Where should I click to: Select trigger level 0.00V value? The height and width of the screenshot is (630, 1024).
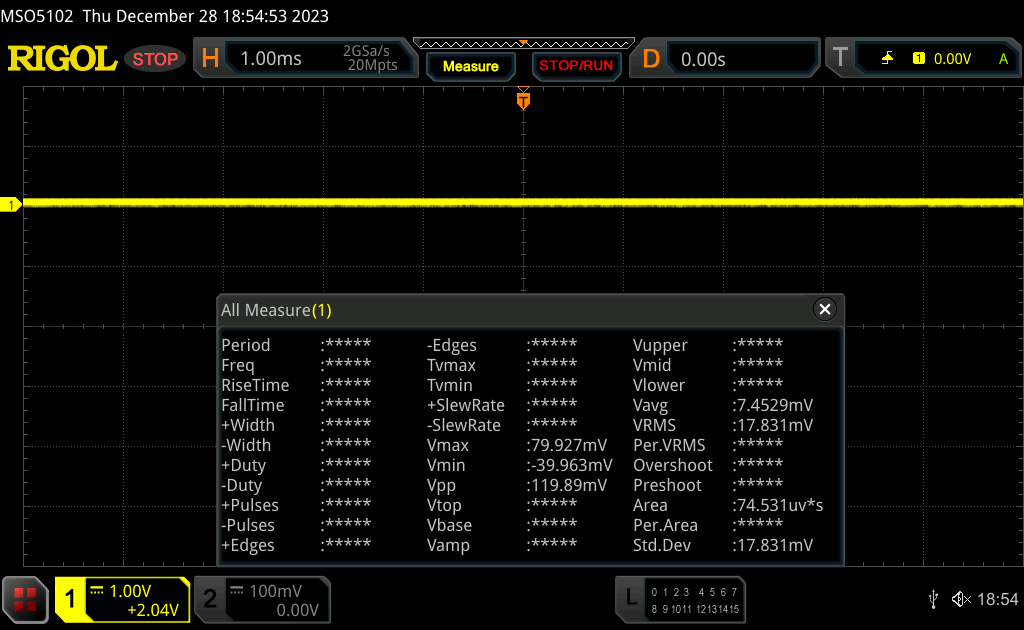point(952,59)
